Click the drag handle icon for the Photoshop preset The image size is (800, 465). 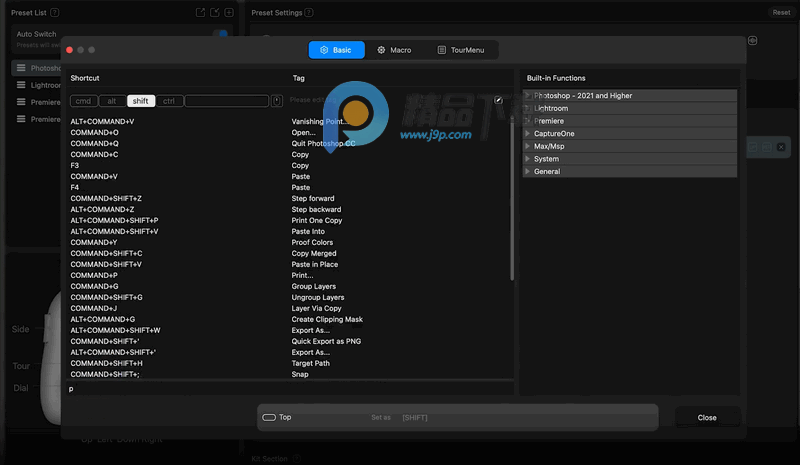click(x=21, y=68)
